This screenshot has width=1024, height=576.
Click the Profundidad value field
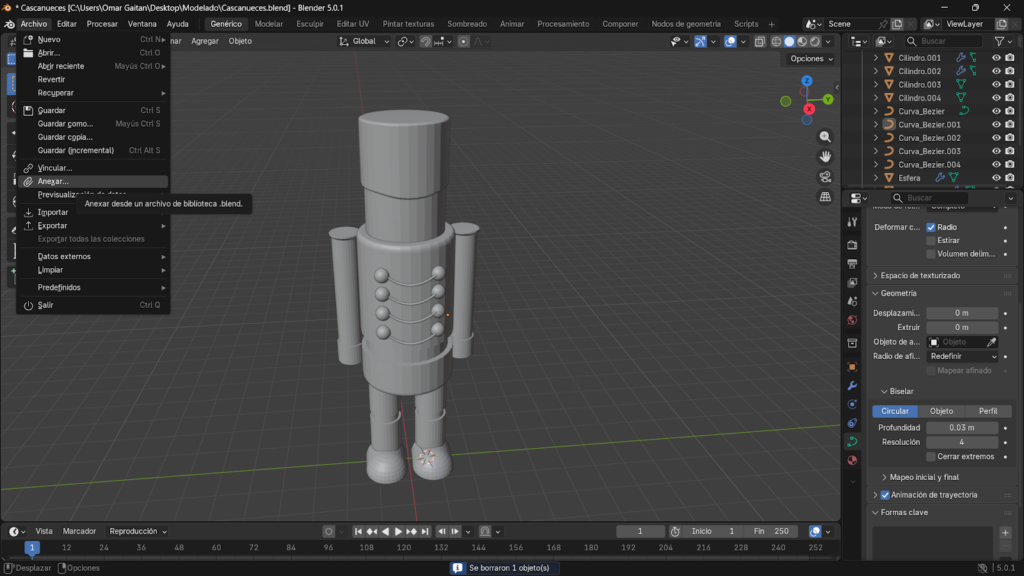click(x=961, y=428)
